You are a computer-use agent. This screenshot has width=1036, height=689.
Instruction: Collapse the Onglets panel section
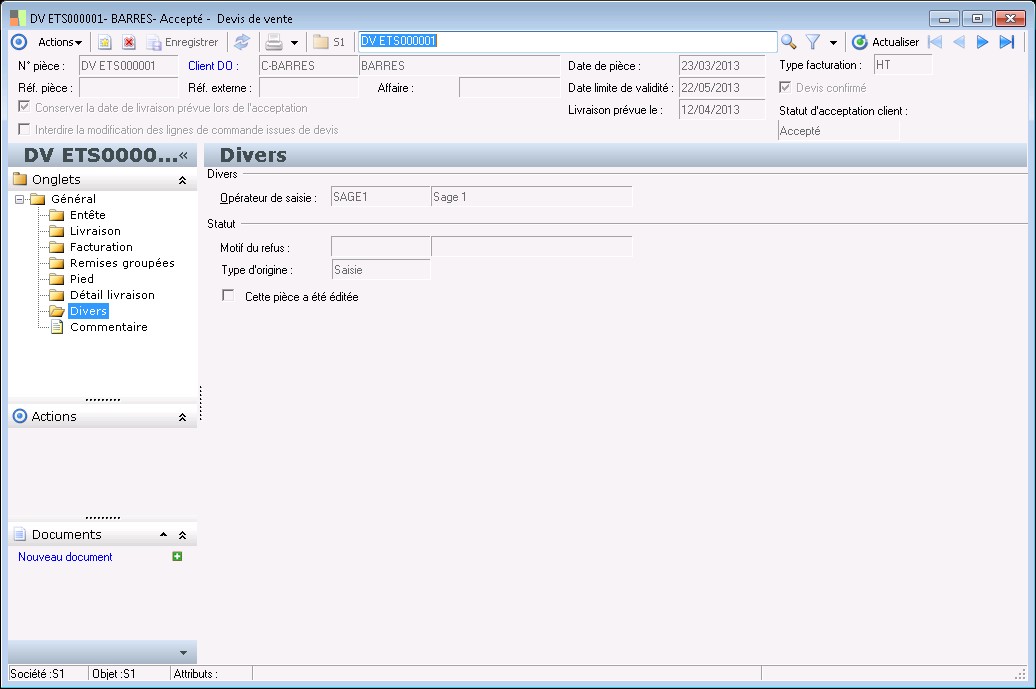pyautogui.click(x=182, y=180)
